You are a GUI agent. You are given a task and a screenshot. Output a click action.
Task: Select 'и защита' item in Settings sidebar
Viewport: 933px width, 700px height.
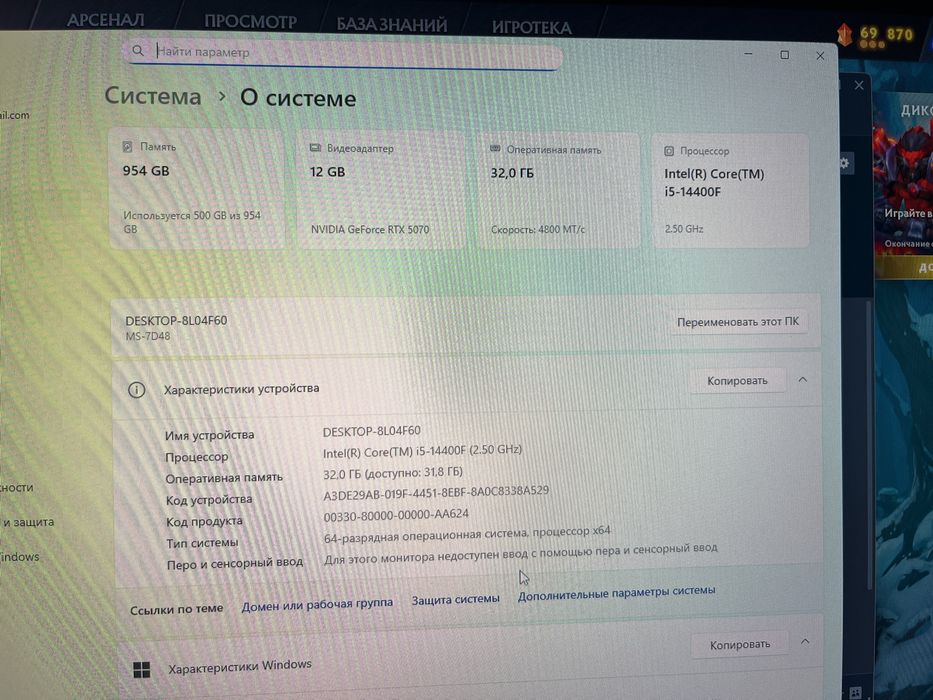pyautogui.click(x=28, y=522)
